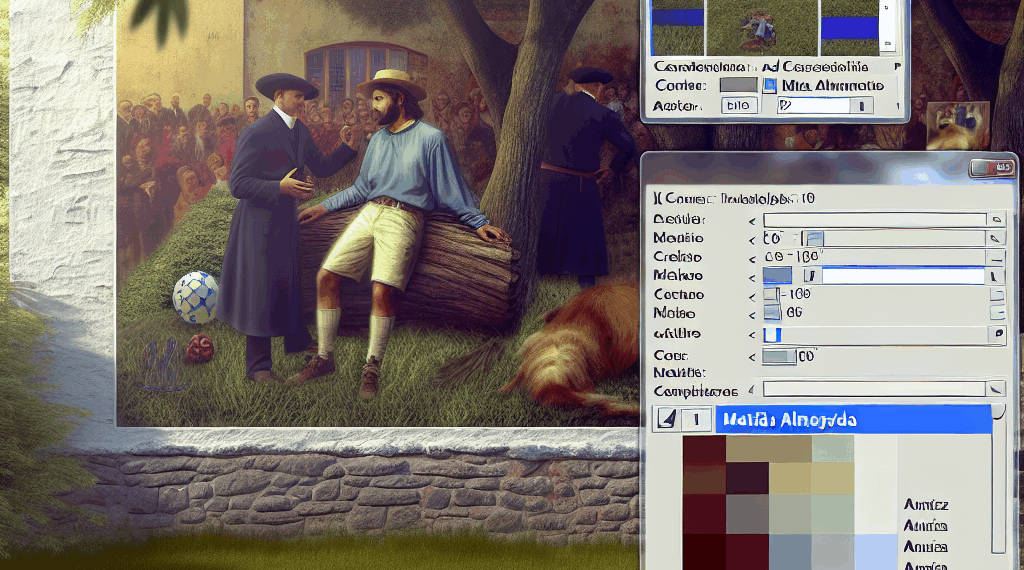Toggle the small checkbox in the Moiso row
This screenshot has height=570, width=1024.
pyautogui.click(x=771, y=313)
